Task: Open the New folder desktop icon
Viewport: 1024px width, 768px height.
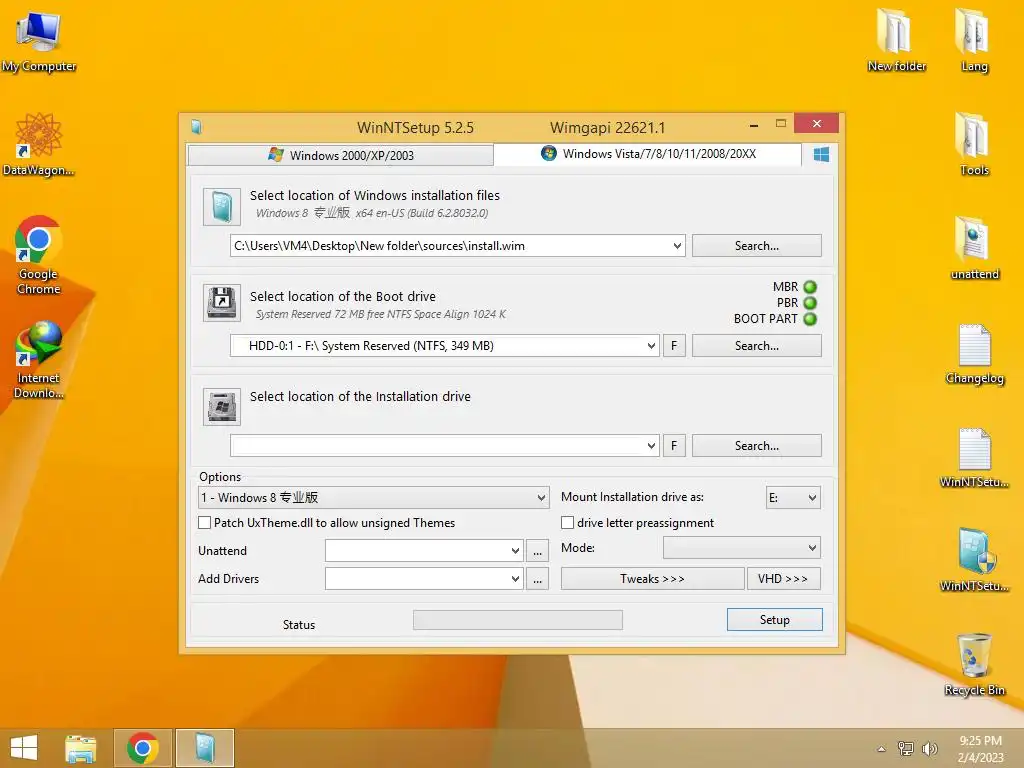Action: (896, 40)
